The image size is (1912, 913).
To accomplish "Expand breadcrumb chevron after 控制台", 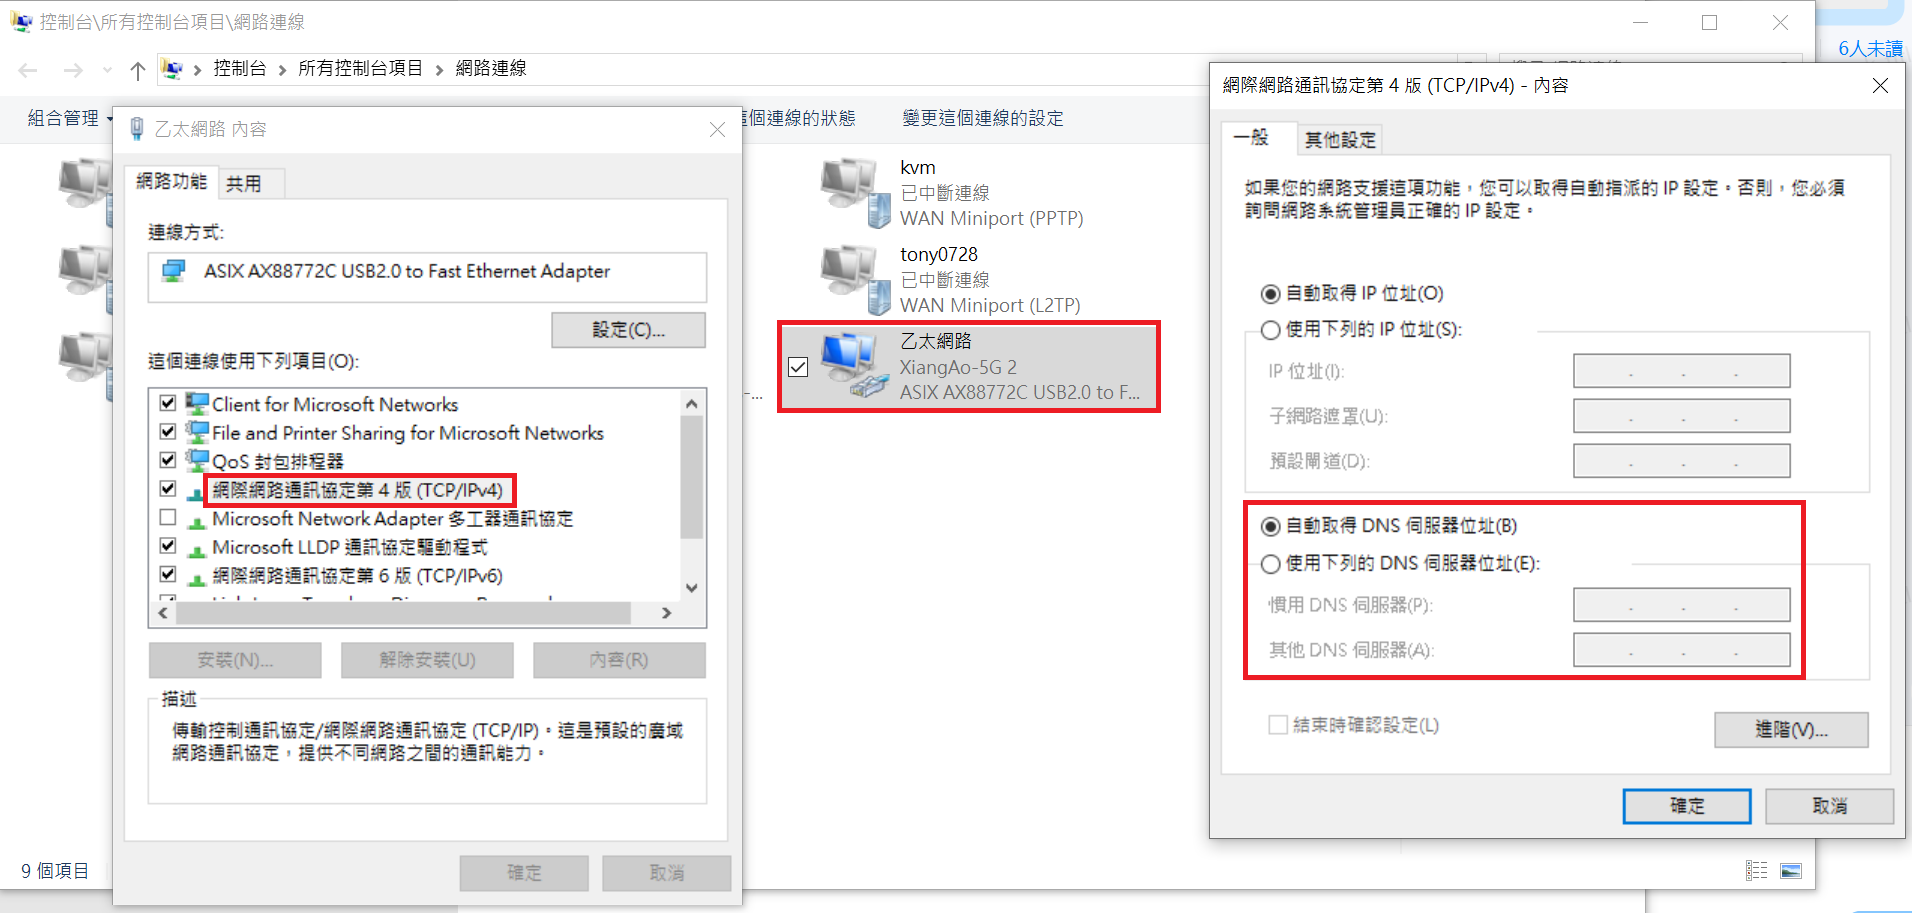I will [282, 69].
